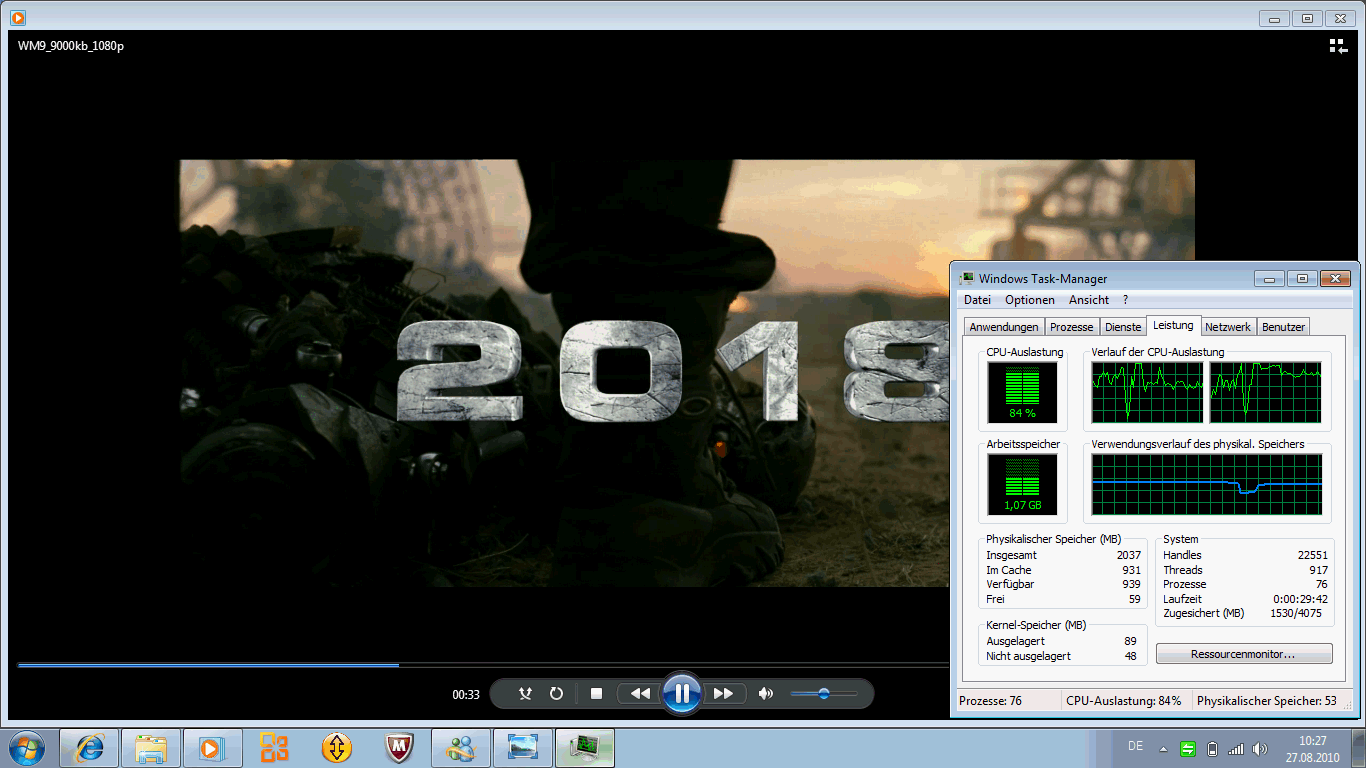The height and width of the screenshot is (768, 1366).
Task: Click the Threads value 917
Action: tap(1319, 570)
